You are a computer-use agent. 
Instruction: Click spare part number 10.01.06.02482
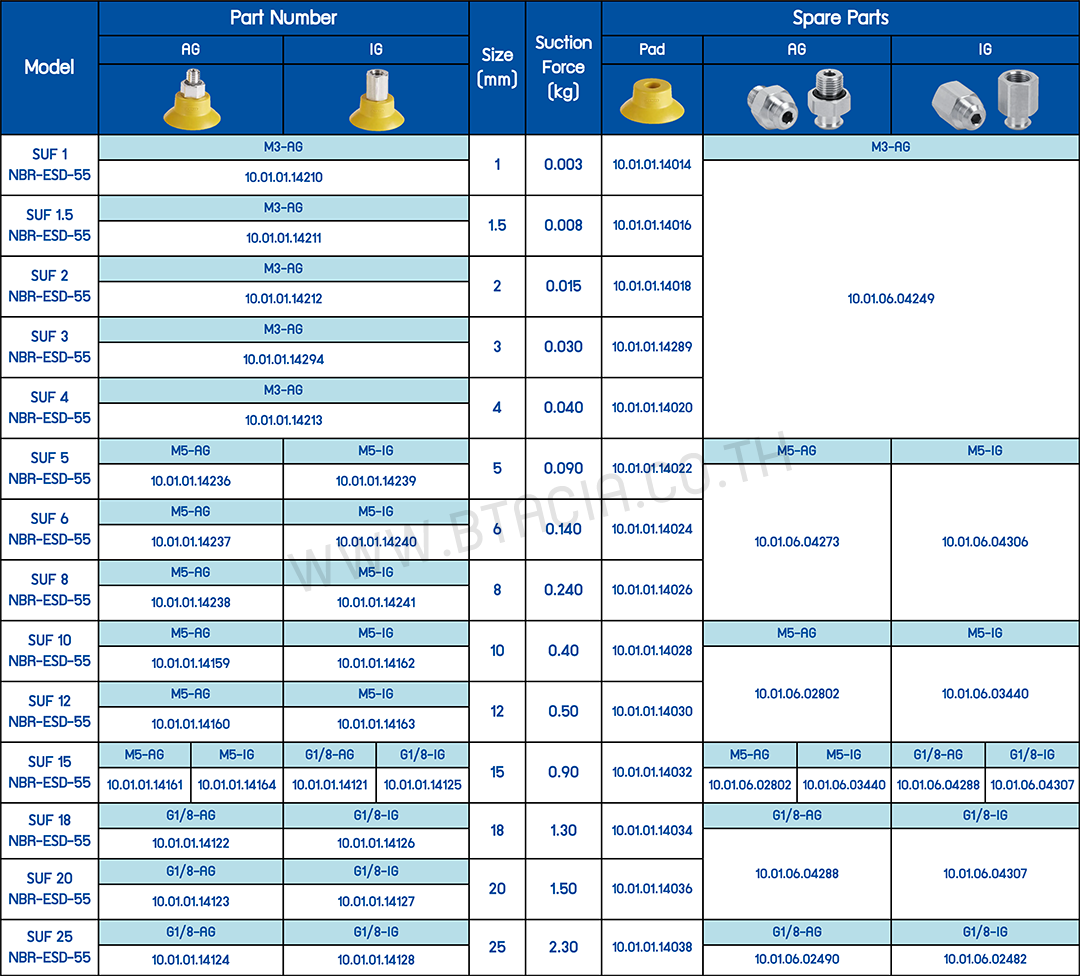click(985, 959)
